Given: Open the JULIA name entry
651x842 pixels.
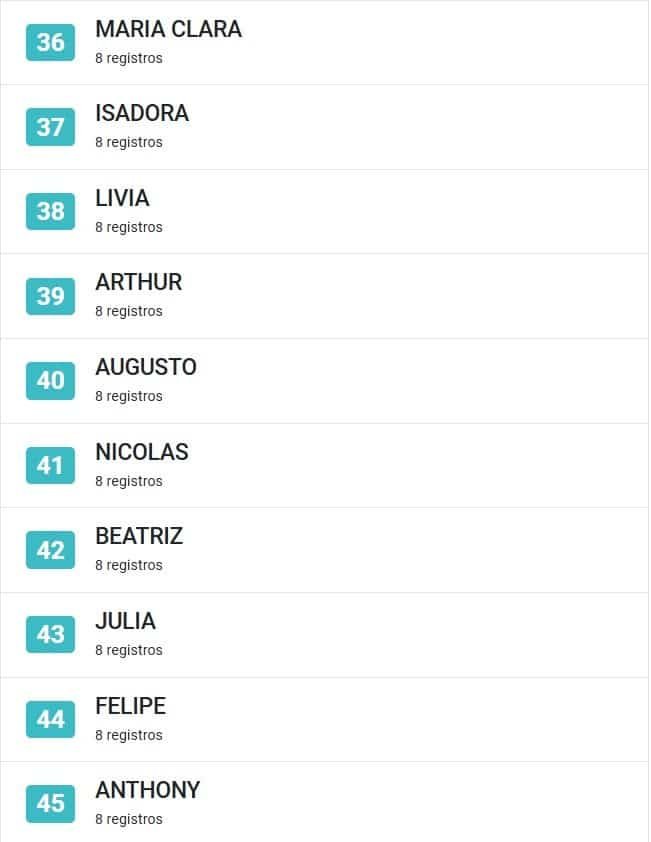Looking at the screenshot, I should coord(126,621).
